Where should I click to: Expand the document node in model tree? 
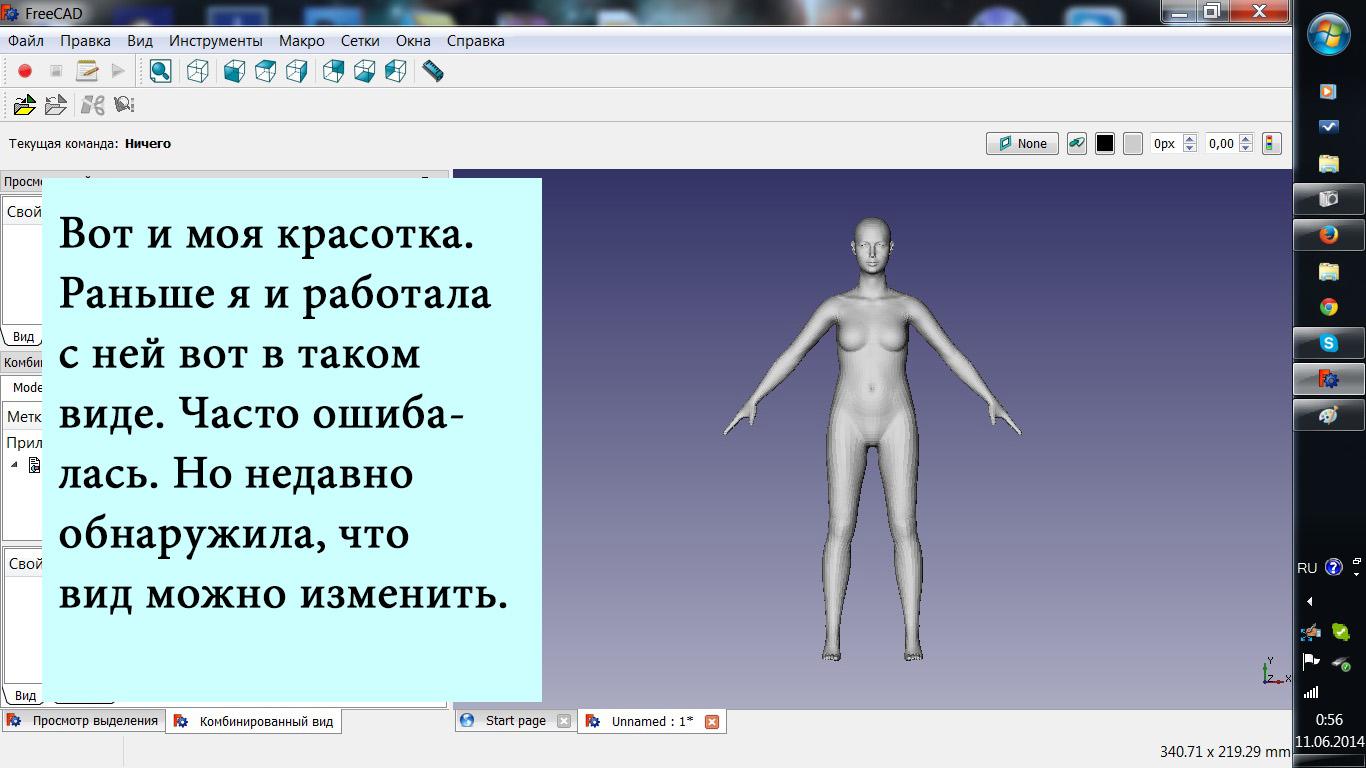pos(14,464)
